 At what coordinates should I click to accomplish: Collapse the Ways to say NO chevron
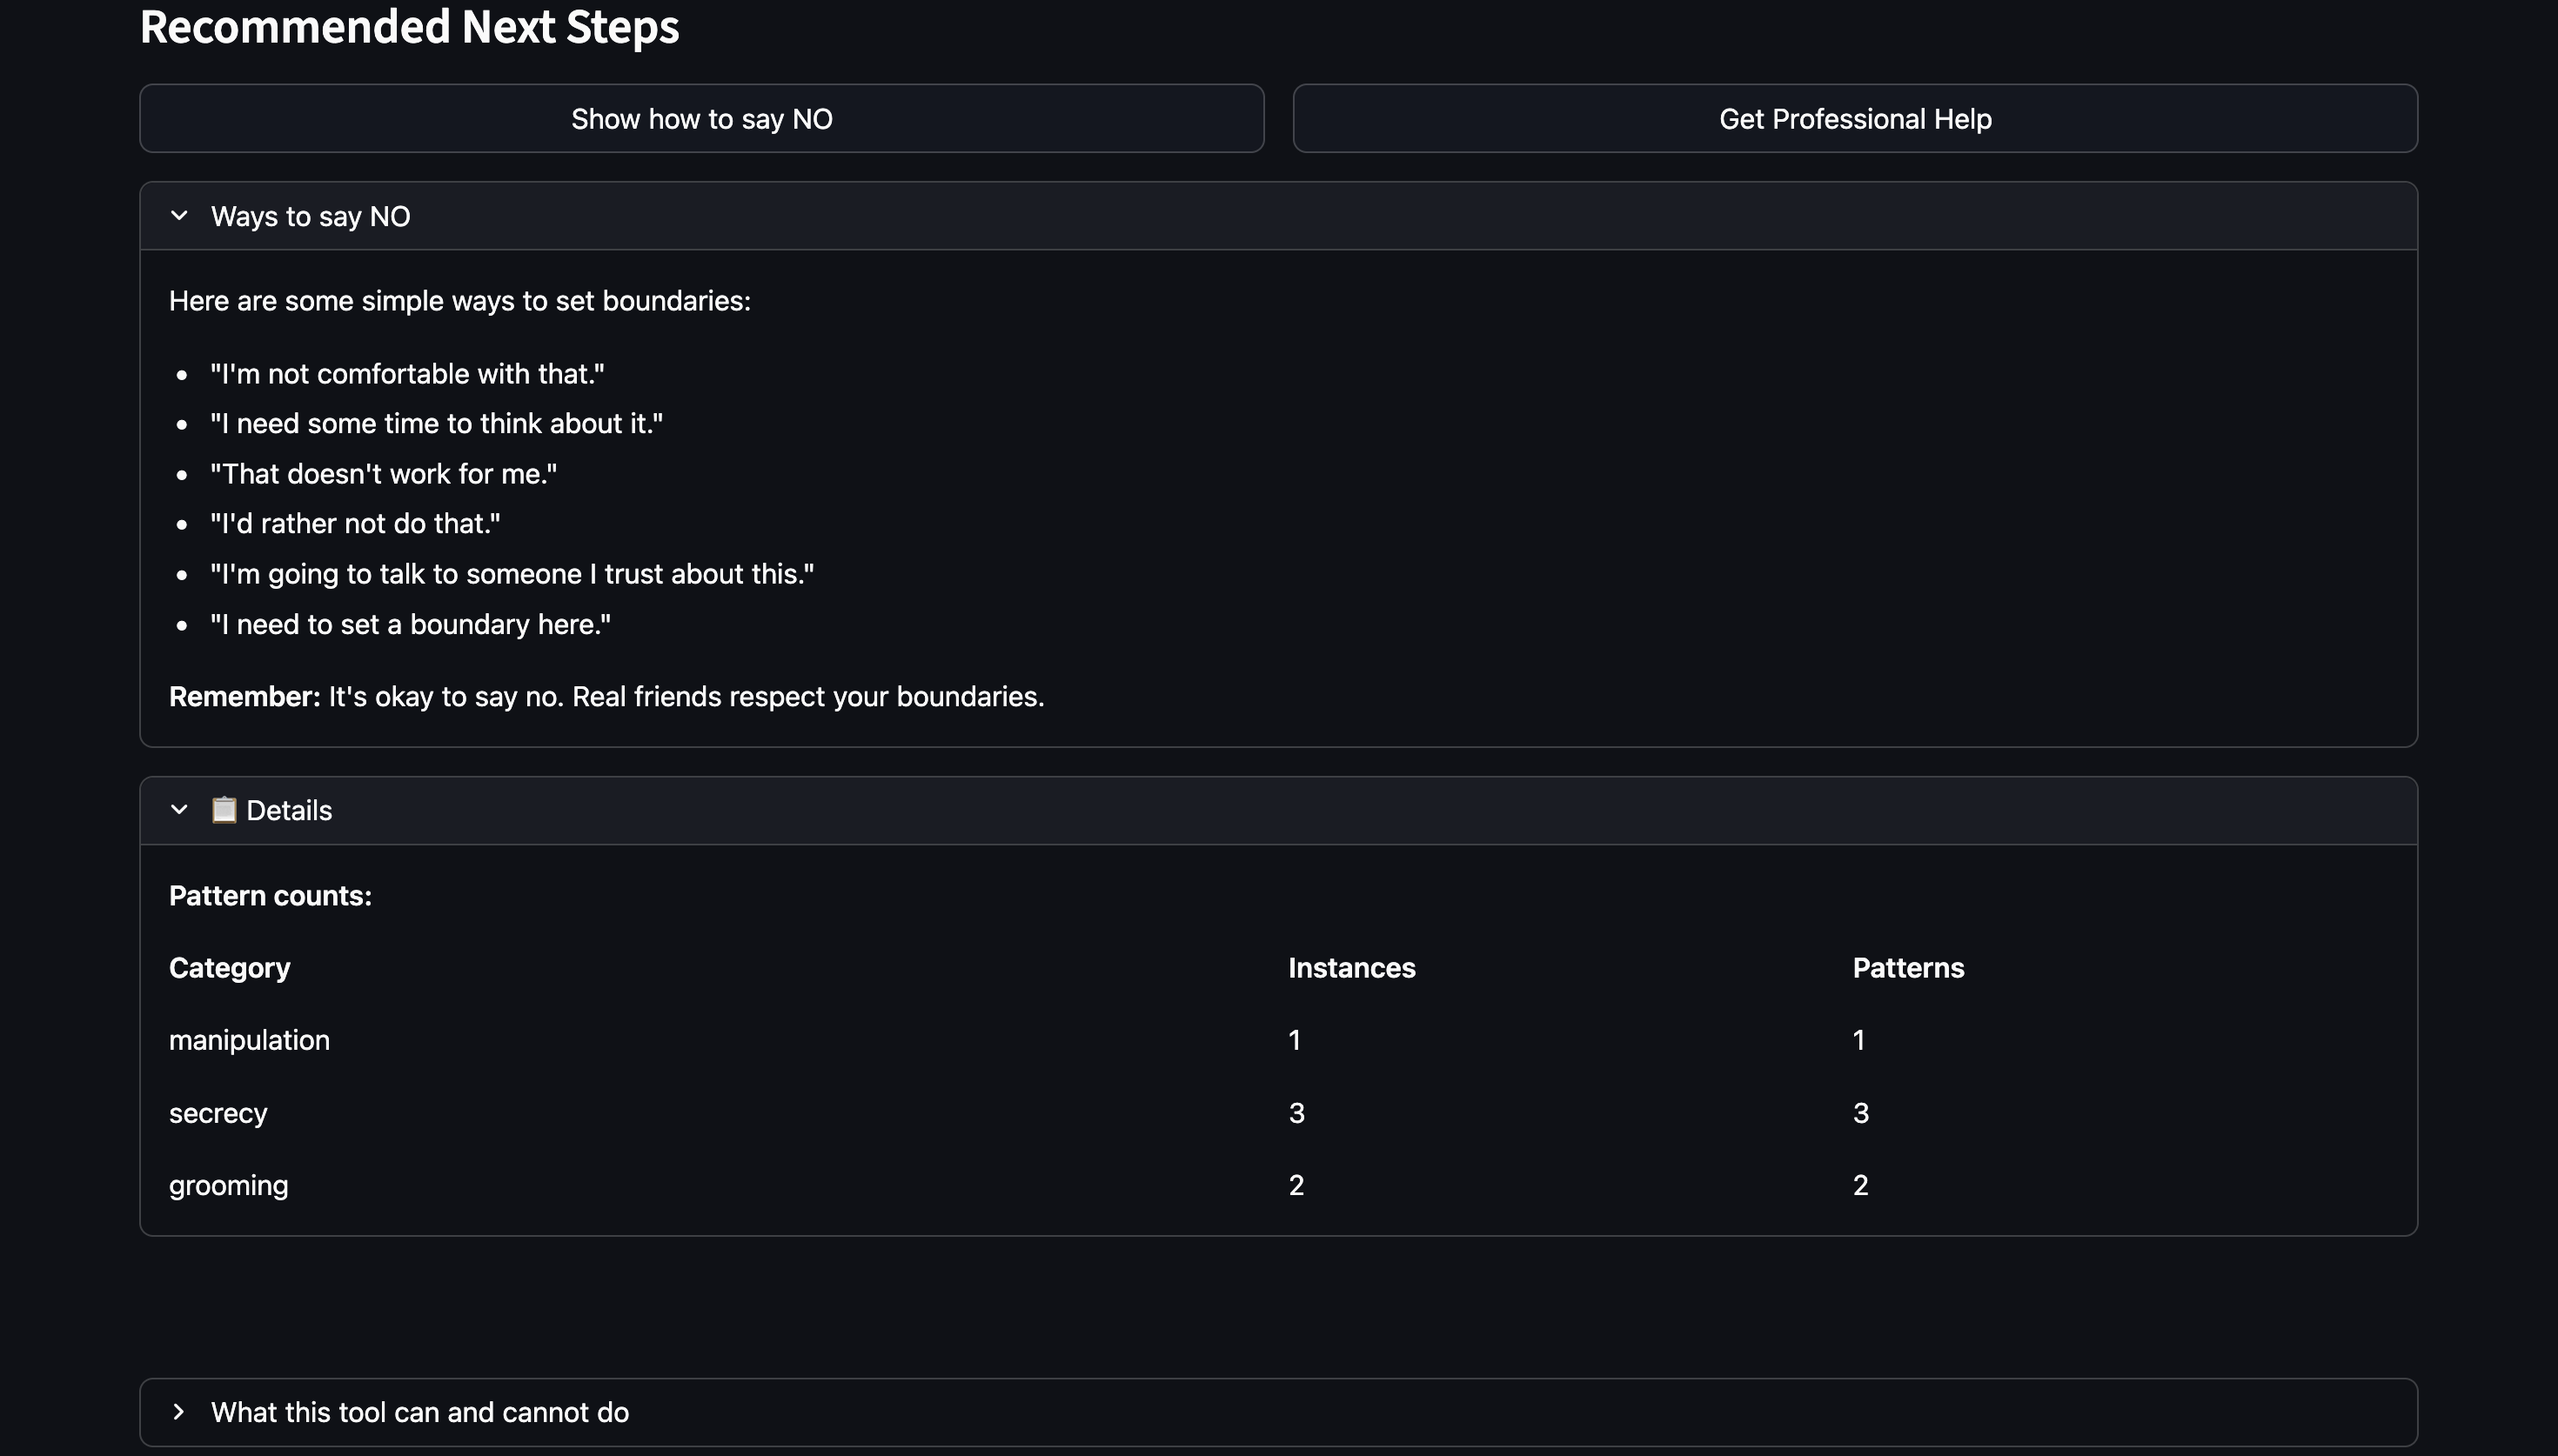[x=179, y=216]
